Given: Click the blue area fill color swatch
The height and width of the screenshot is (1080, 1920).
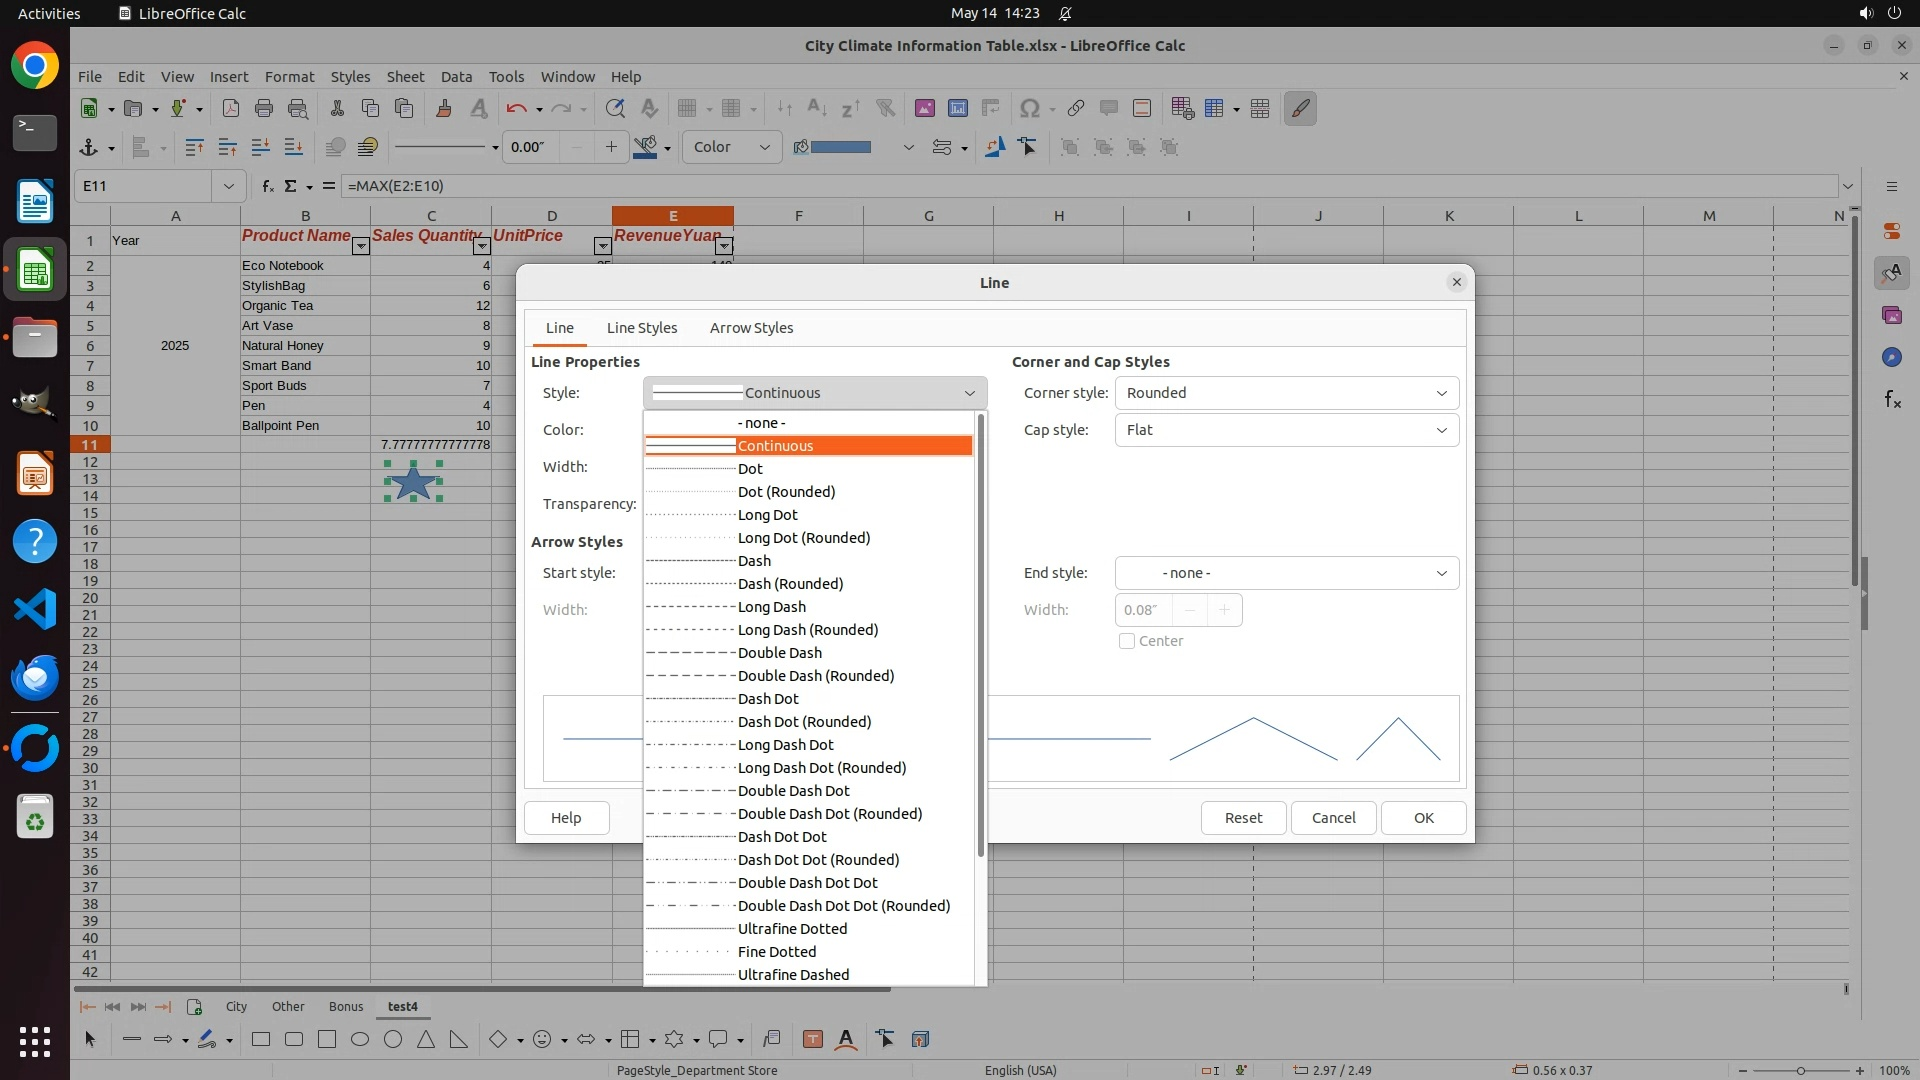Looking at the screenshot, I should click(840, 148).
